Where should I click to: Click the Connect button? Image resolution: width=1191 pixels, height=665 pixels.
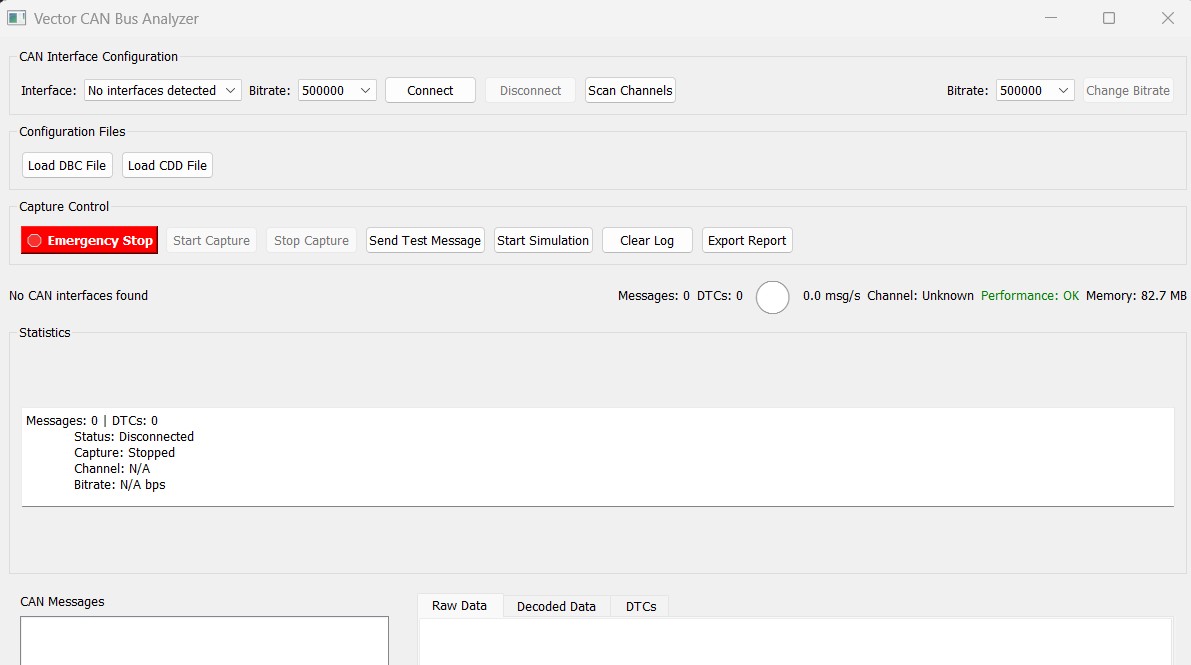click(x=430, y=91)
